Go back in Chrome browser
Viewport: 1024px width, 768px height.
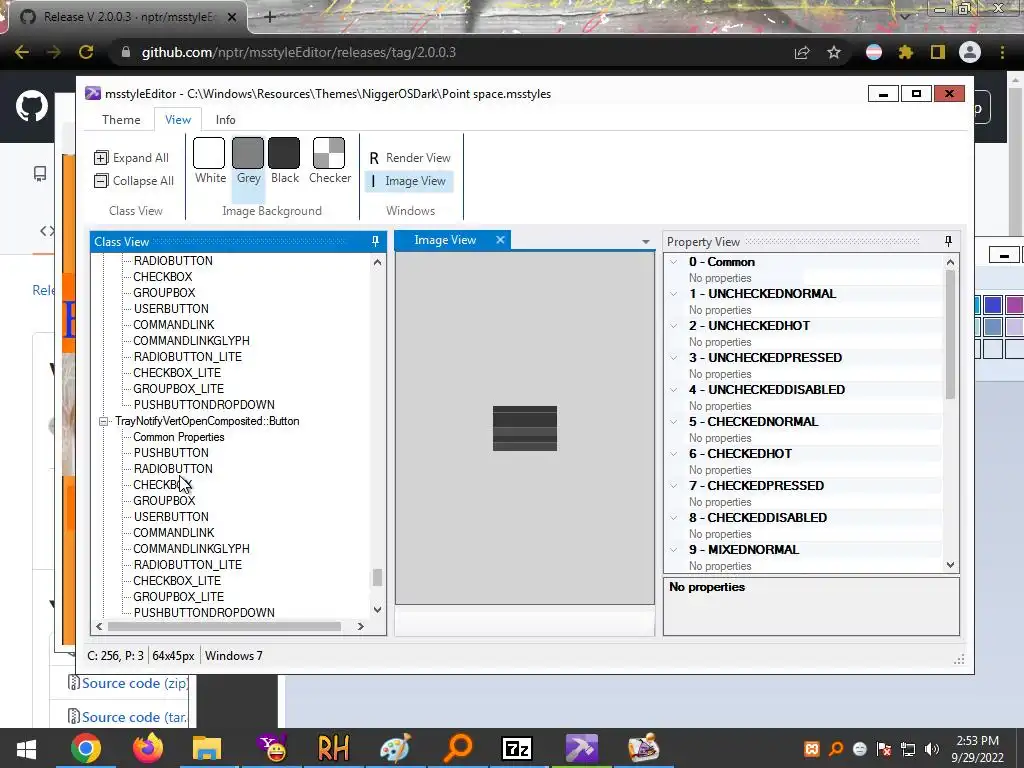click(x=22, y=52)
